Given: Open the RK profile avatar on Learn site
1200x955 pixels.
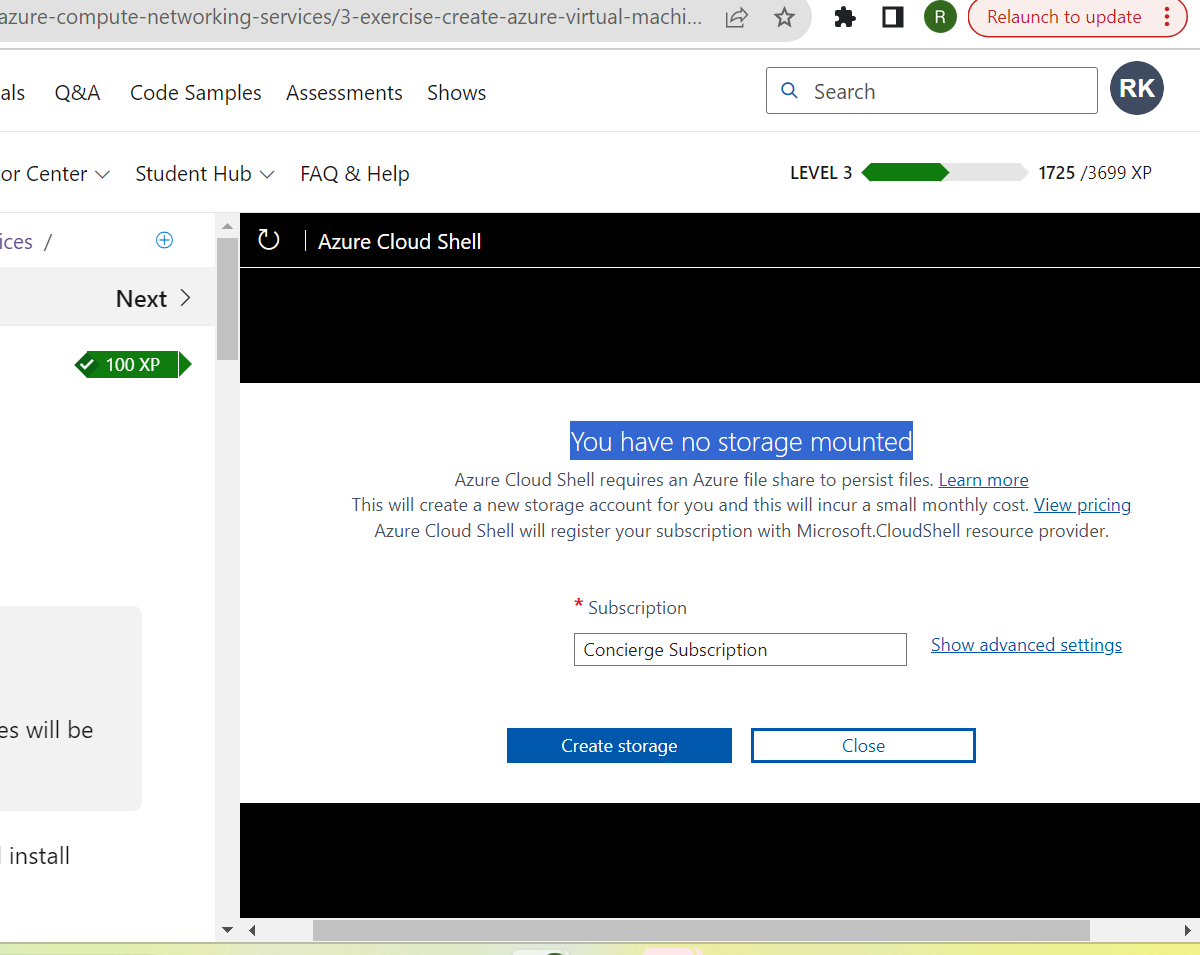Looking at the screenshot, I should [x=1136, y=88].
